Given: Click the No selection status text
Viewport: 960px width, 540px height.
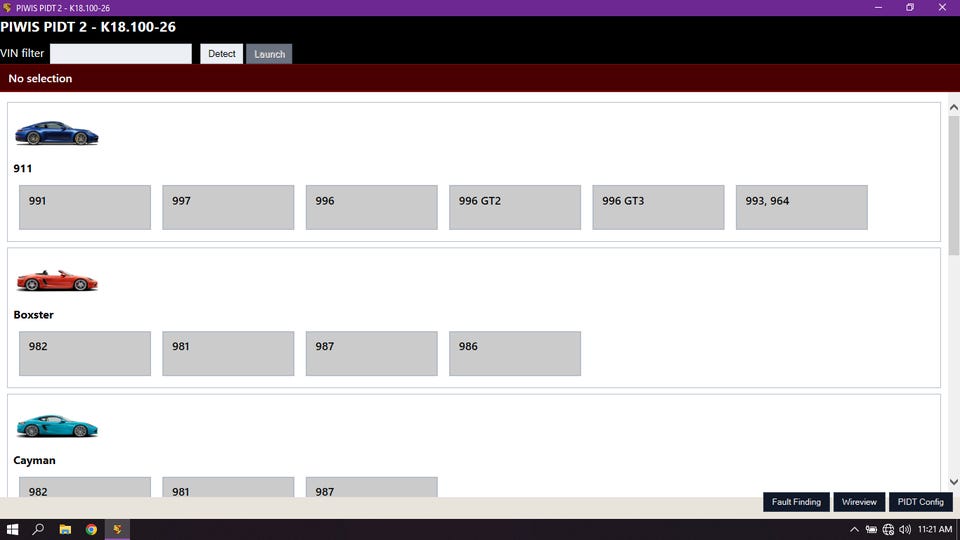Looking at the screenshot, I should click(40, 78).
